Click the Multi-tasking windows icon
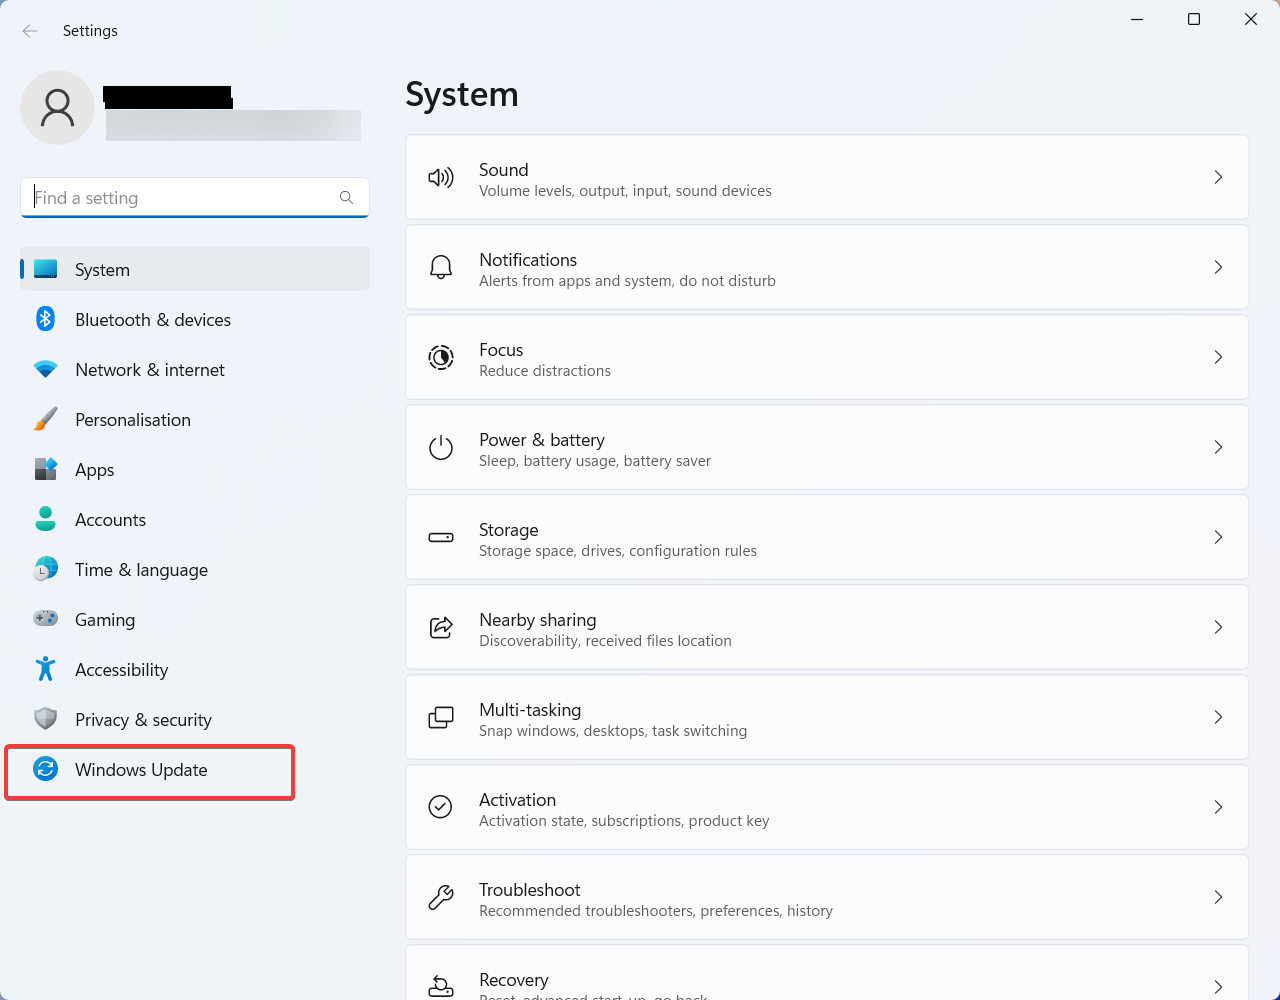Image resolution: width=1280 pixels, height=1000 pixels. point(441,717)
